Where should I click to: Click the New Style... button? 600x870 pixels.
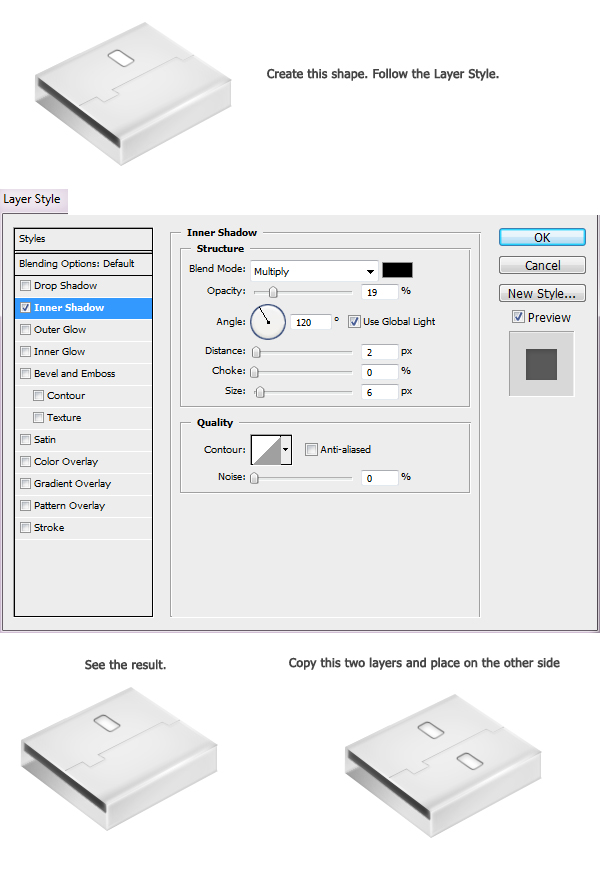[542, 293]
